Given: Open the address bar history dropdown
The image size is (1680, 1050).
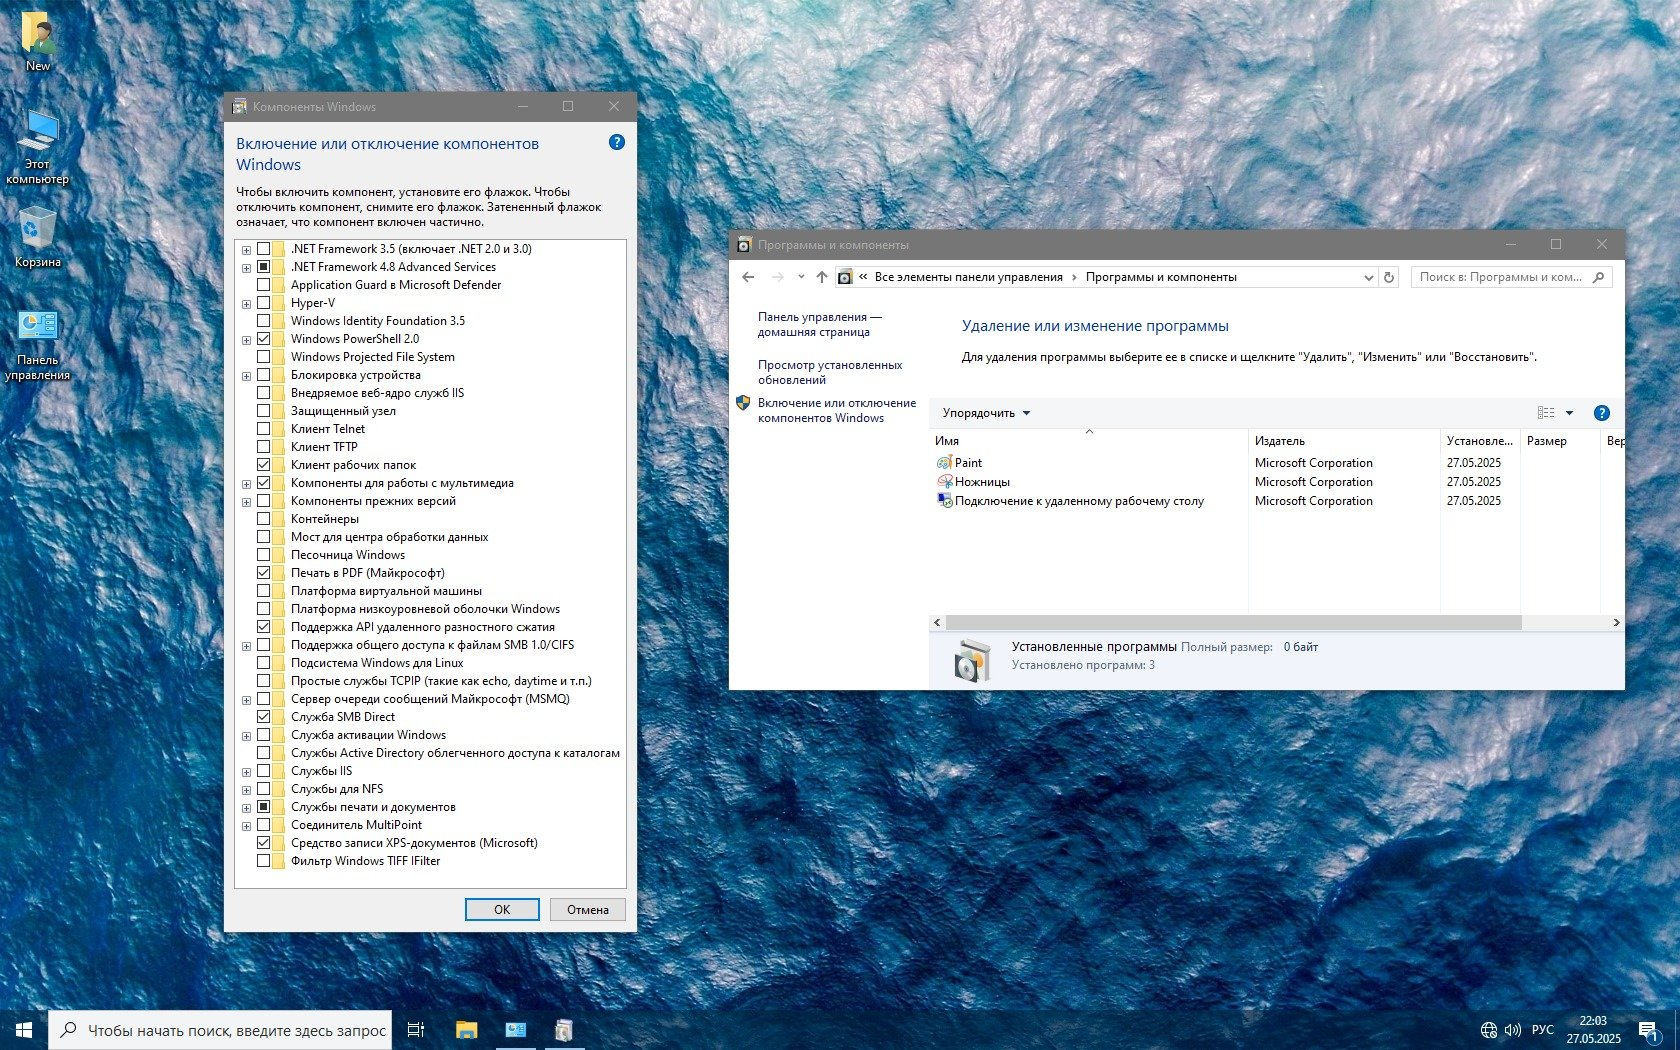Looking at the screenshot, I should pos(1368,278).
